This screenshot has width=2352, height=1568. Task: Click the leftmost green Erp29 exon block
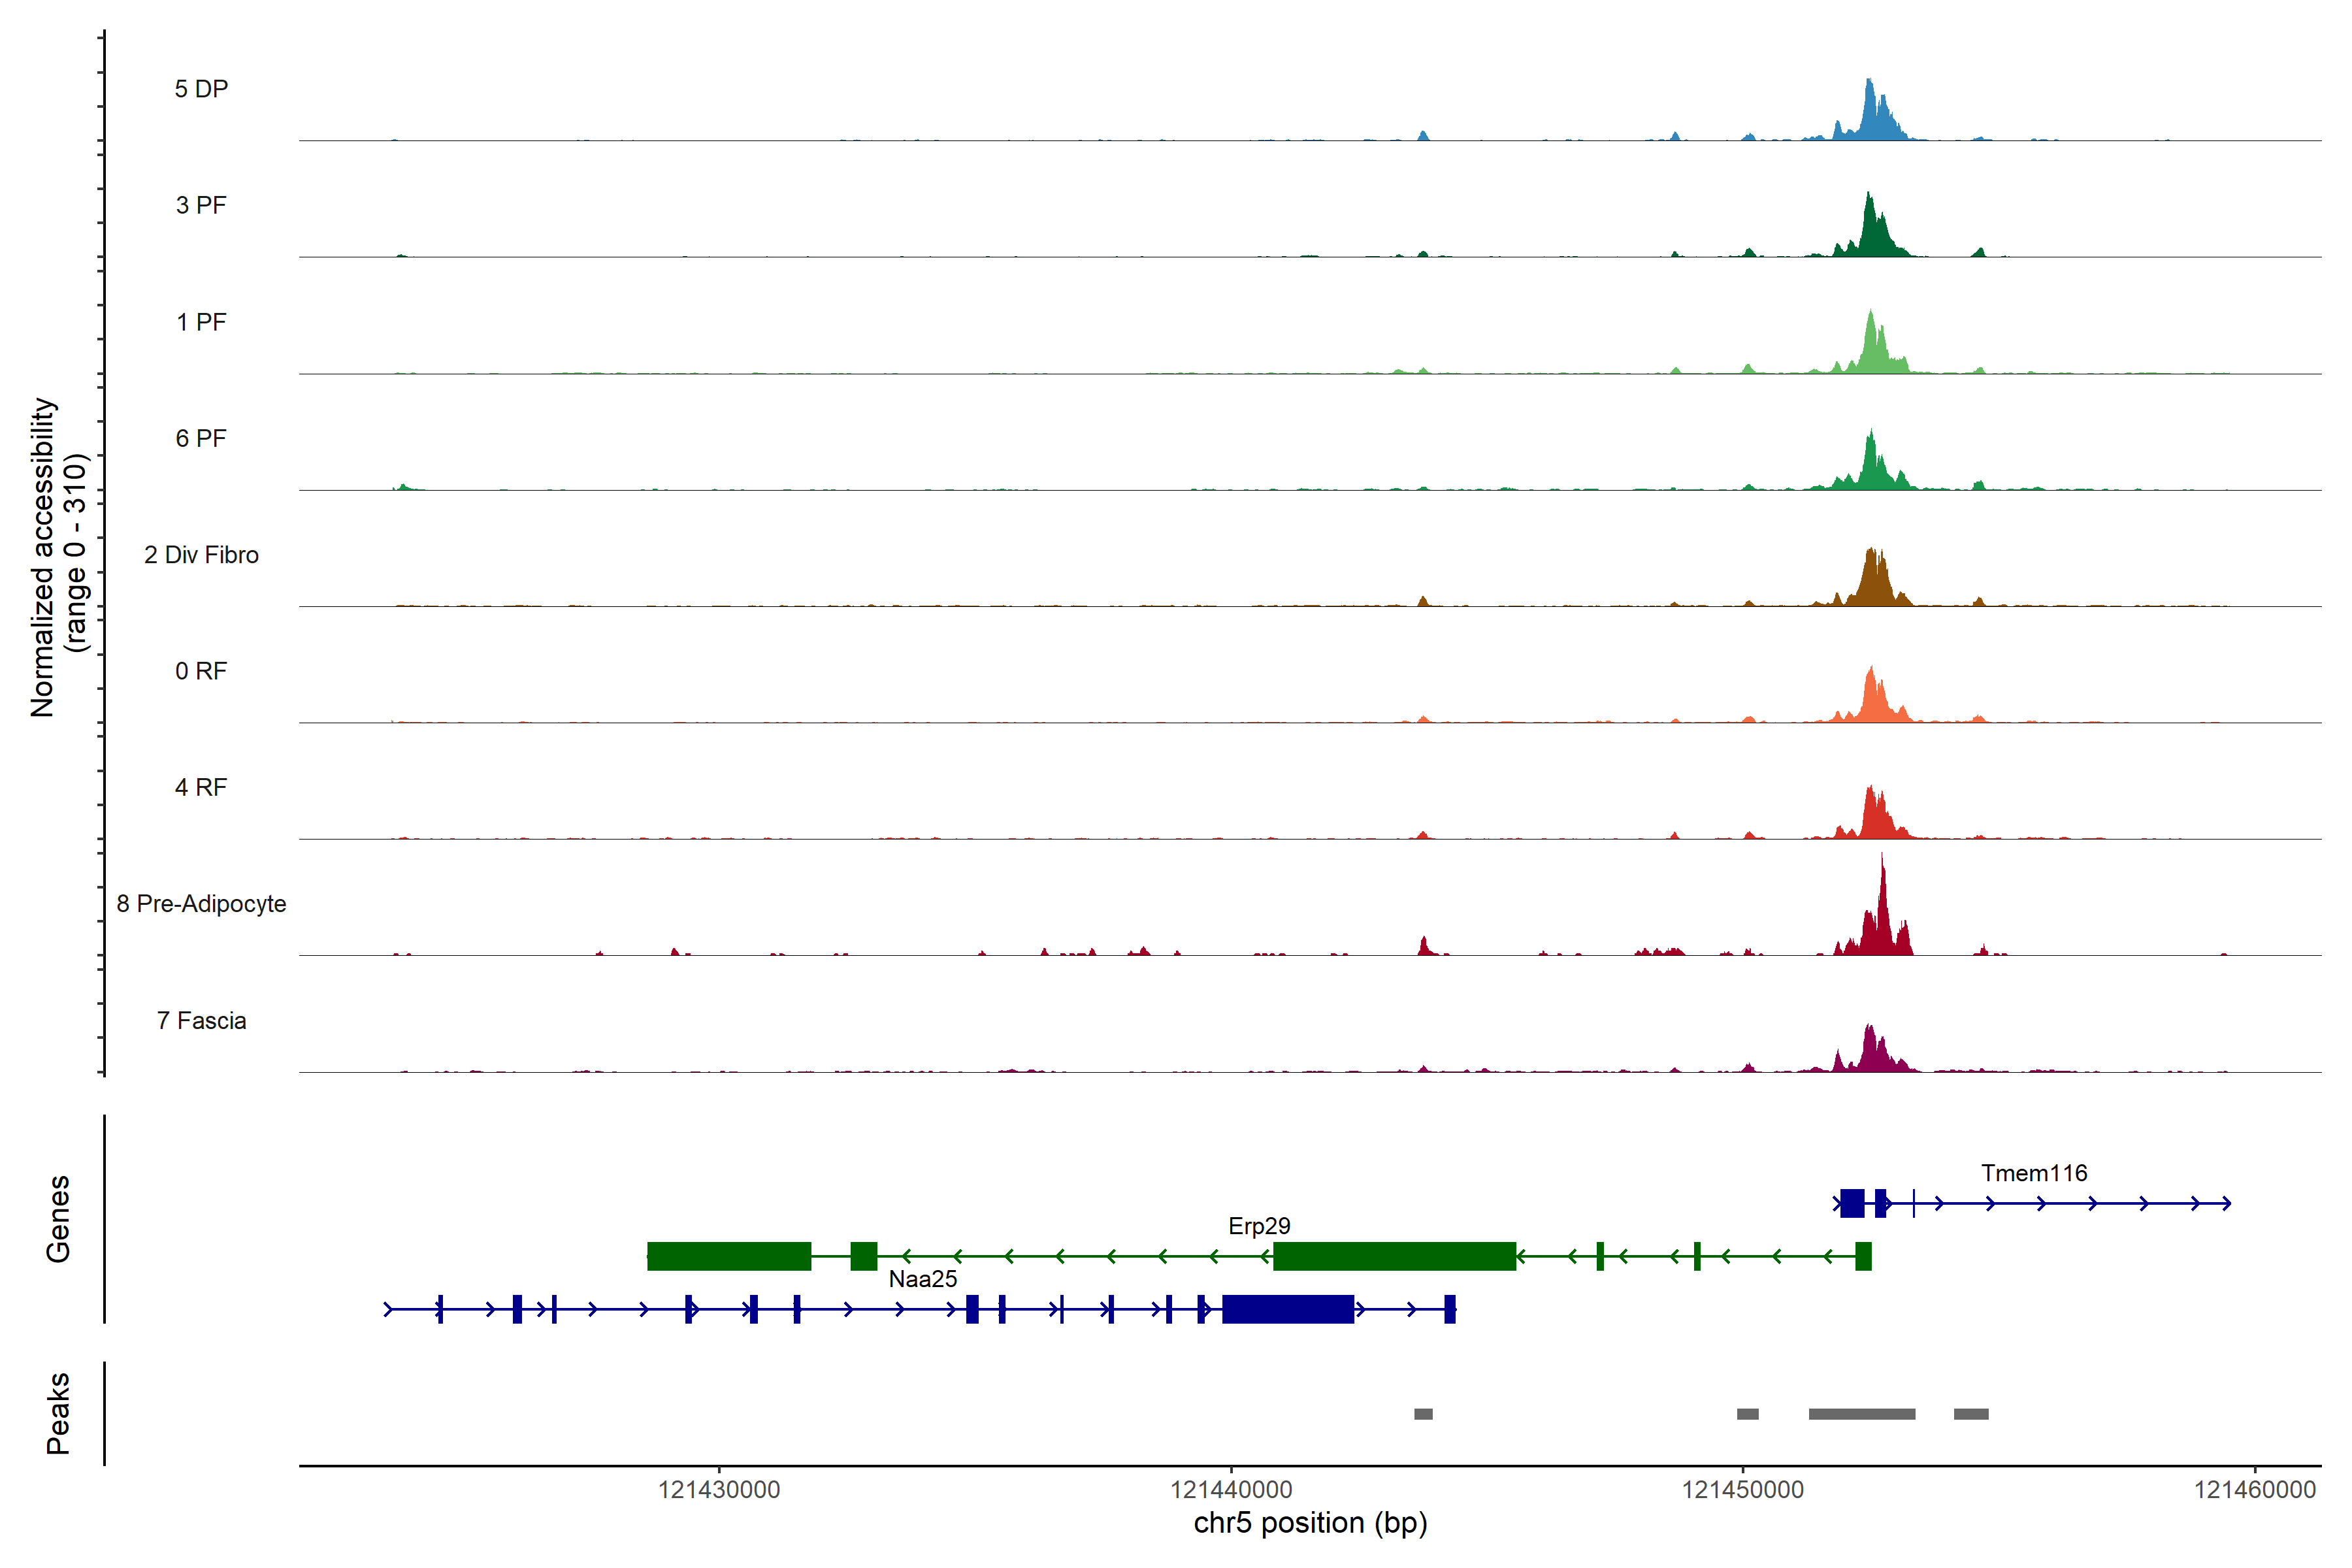[x=729, y=1256]
